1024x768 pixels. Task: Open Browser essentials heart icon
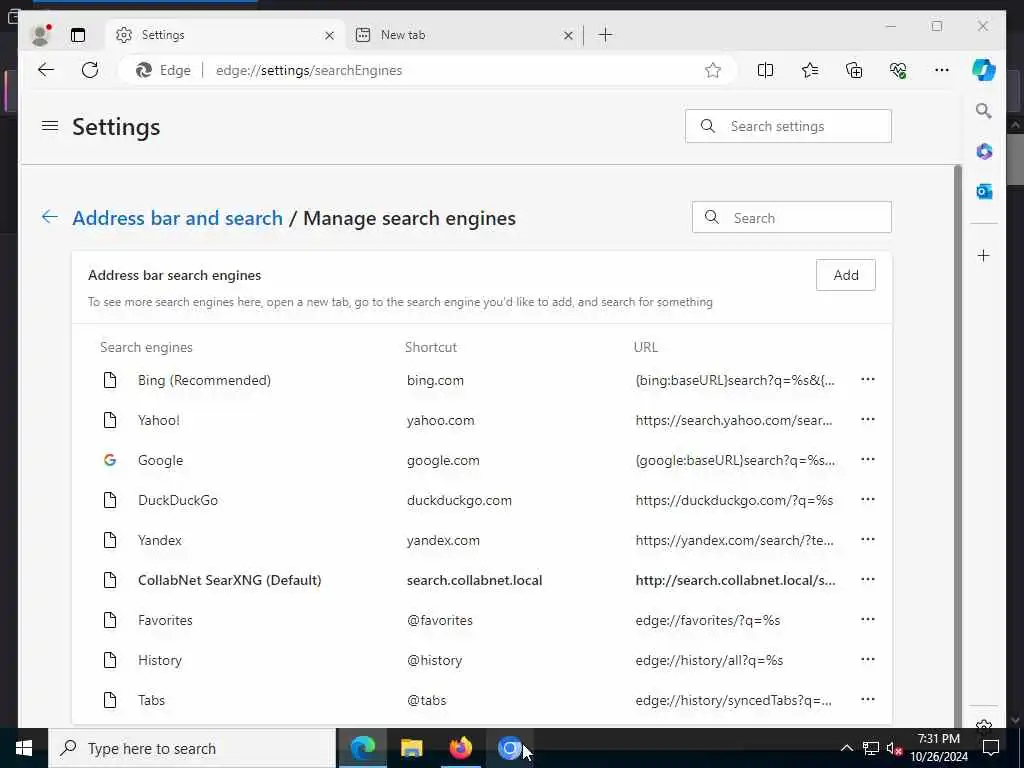point(898,70)
